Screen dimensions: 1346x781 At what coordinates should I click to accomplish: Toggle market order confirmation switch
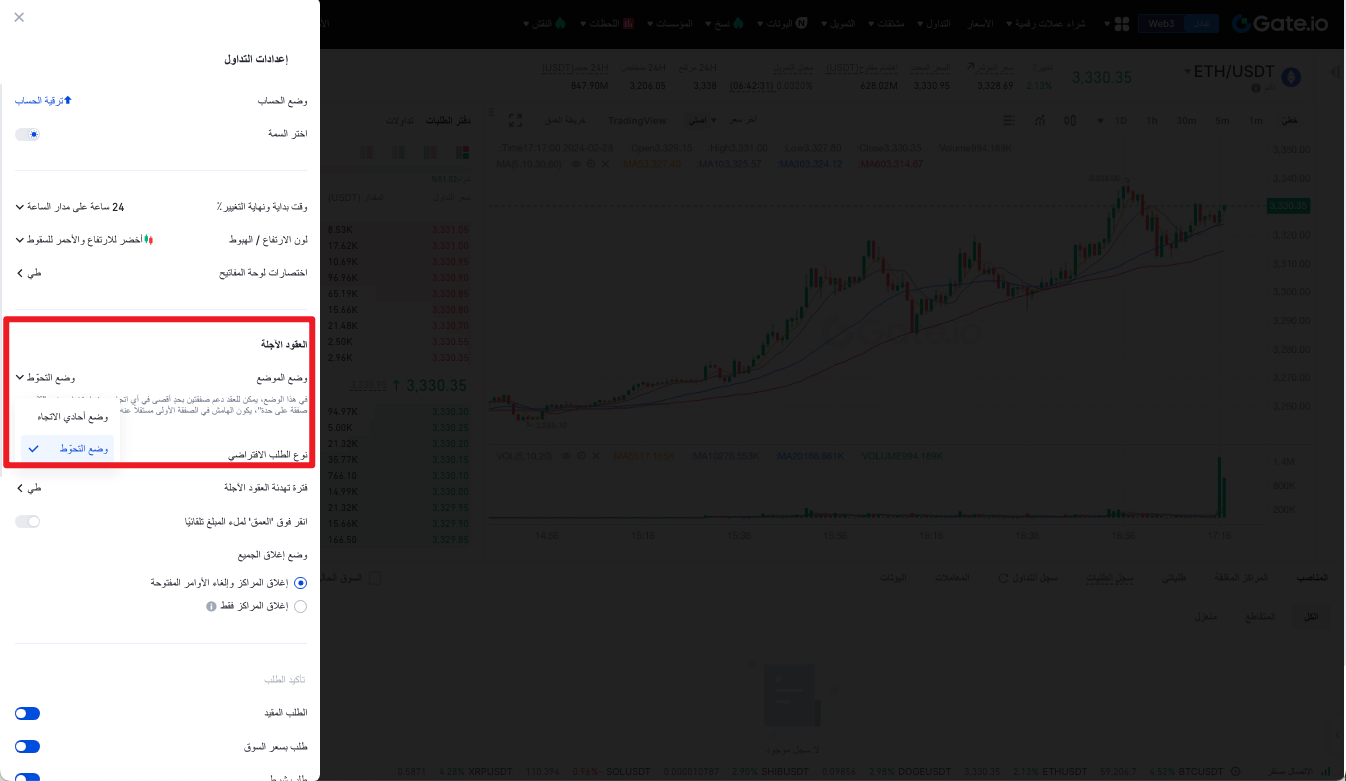(27, 747)
